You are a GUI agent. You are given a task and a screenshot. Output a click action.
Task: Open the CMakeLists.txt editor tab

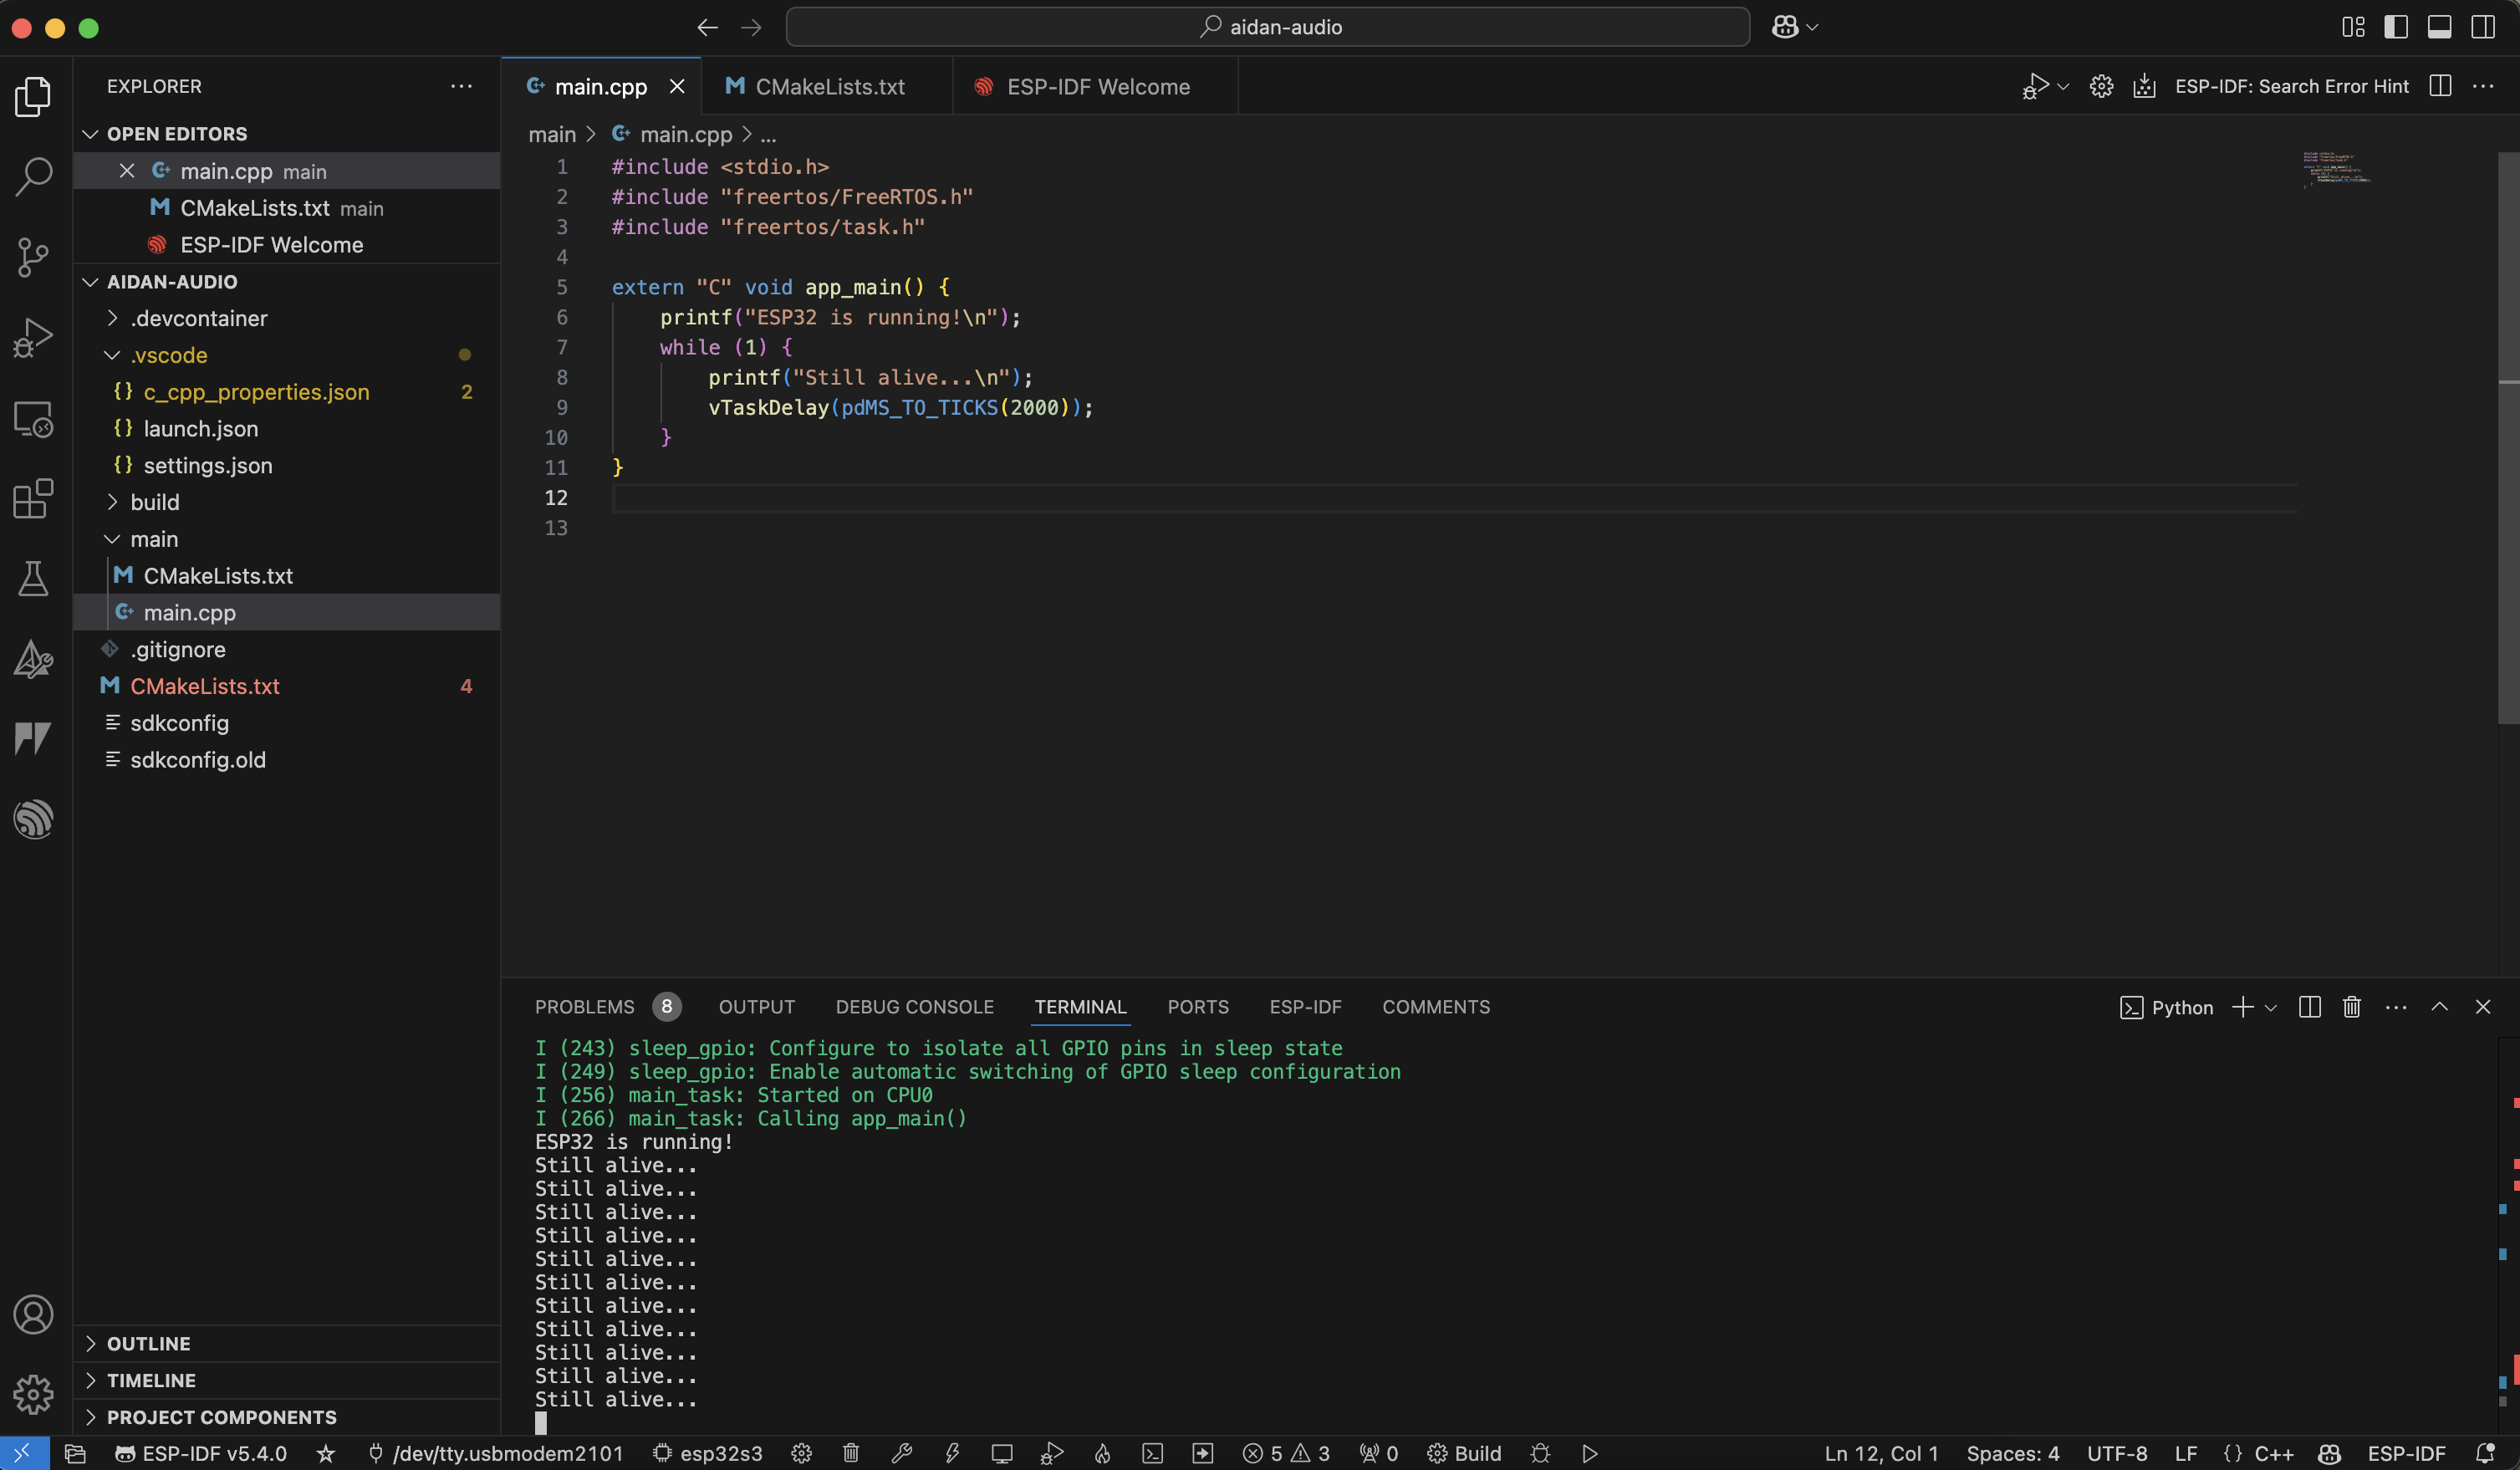pos(829,87)
